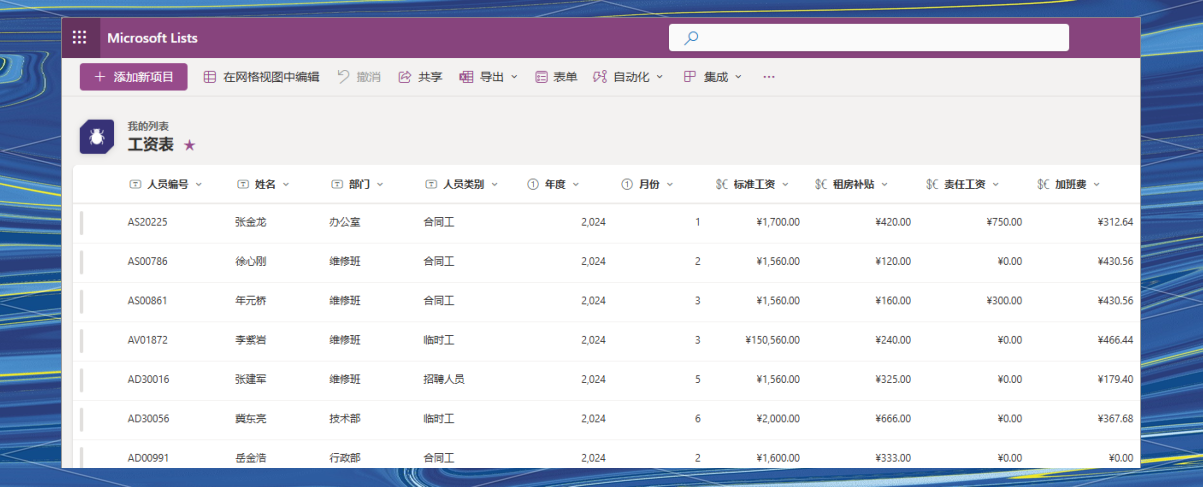Open the 部门 column header menu
Screen dimensions: 1203x487
click(x=380, y=184)
